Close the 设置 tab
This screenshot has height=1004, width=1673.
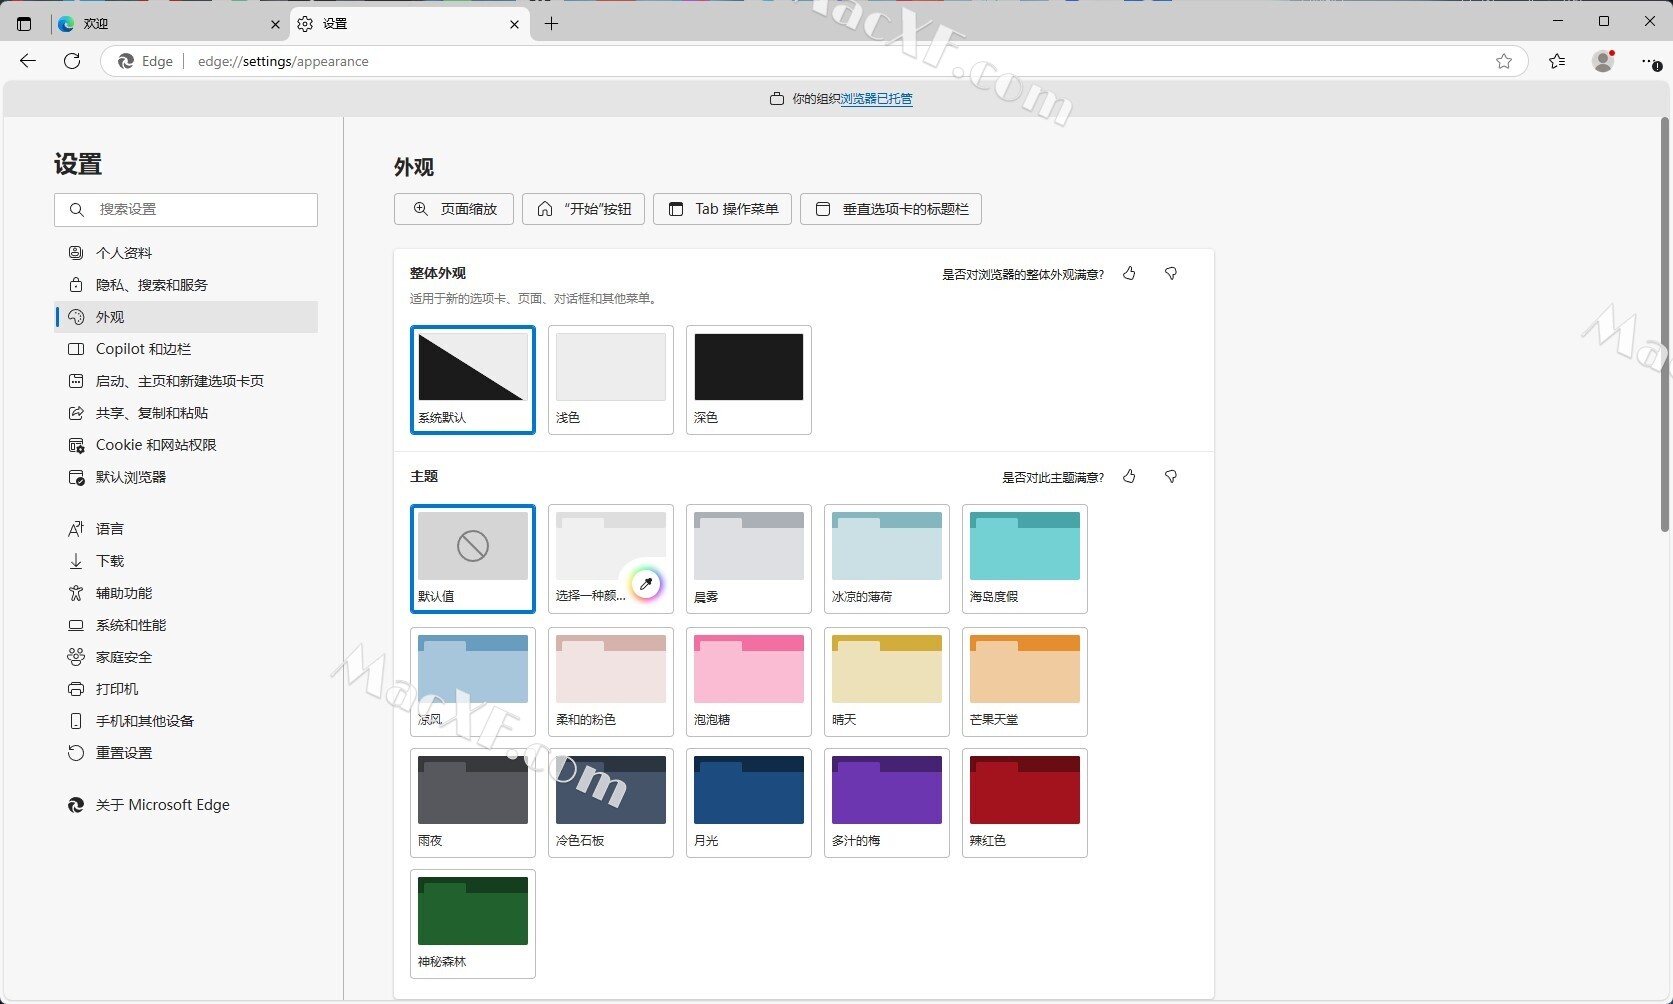514,24
